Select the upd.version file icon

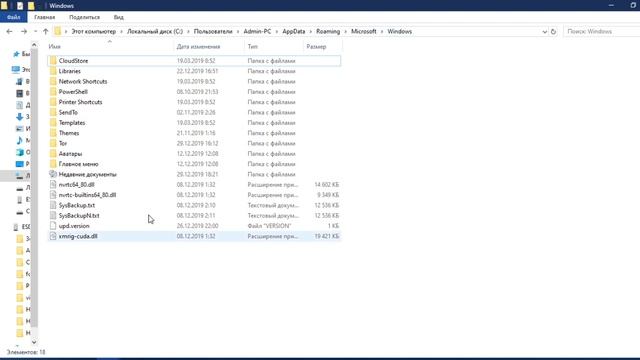pos(53,226)
